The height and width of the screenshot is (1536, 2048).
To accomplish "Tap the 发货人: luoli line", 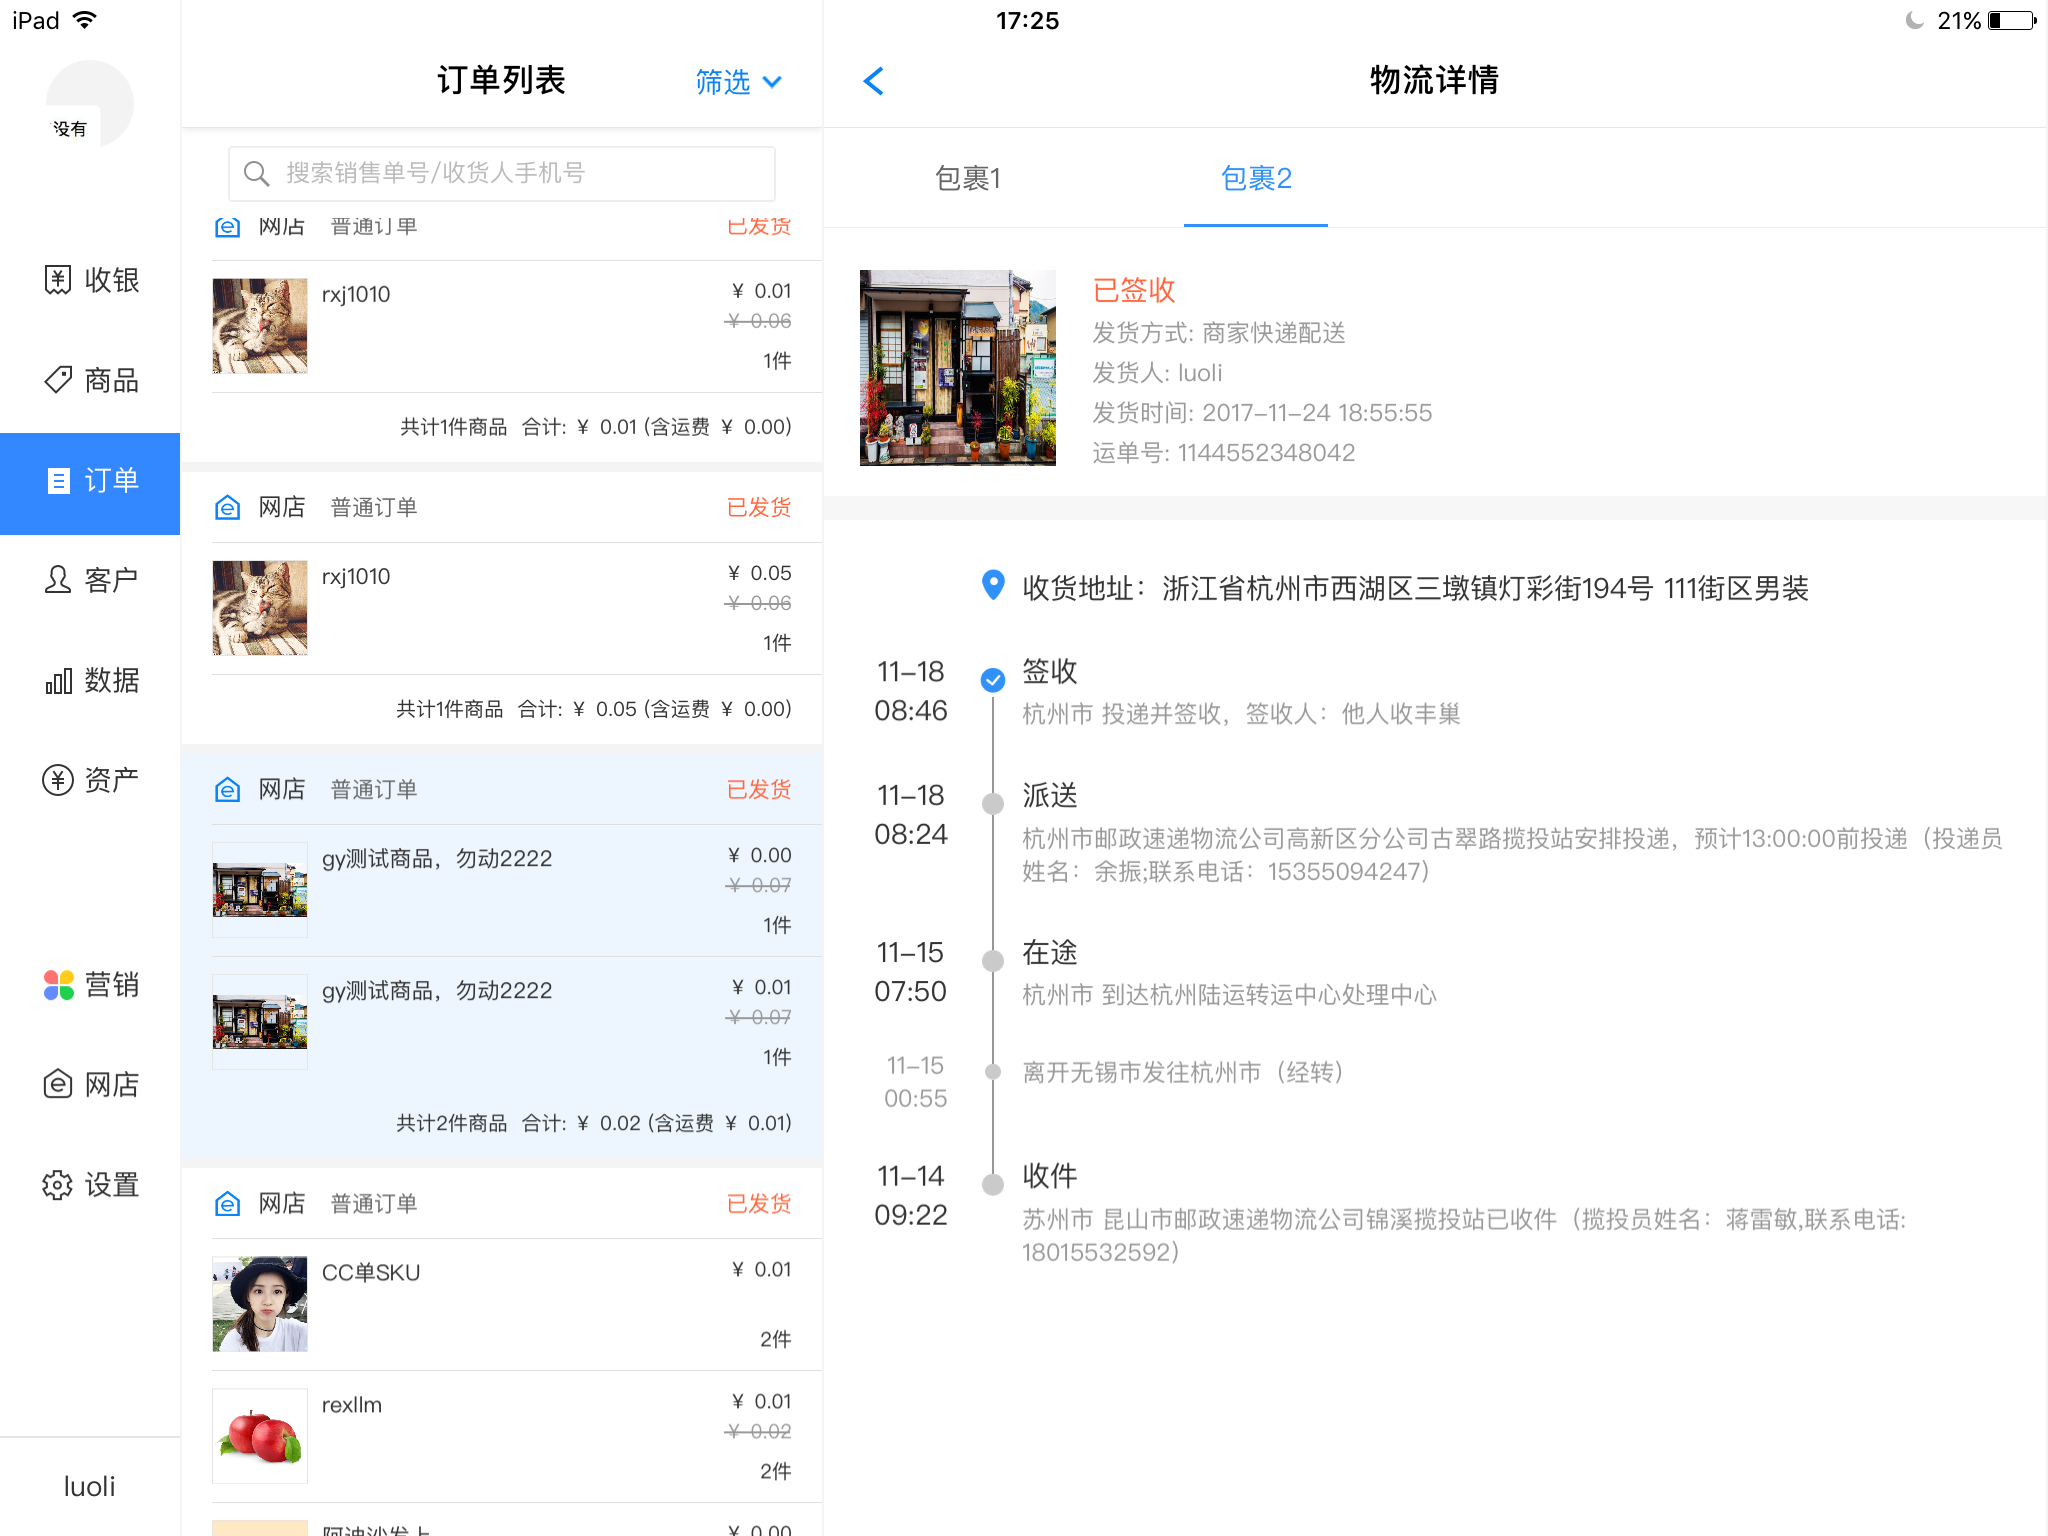I will tap(1157, 373).
